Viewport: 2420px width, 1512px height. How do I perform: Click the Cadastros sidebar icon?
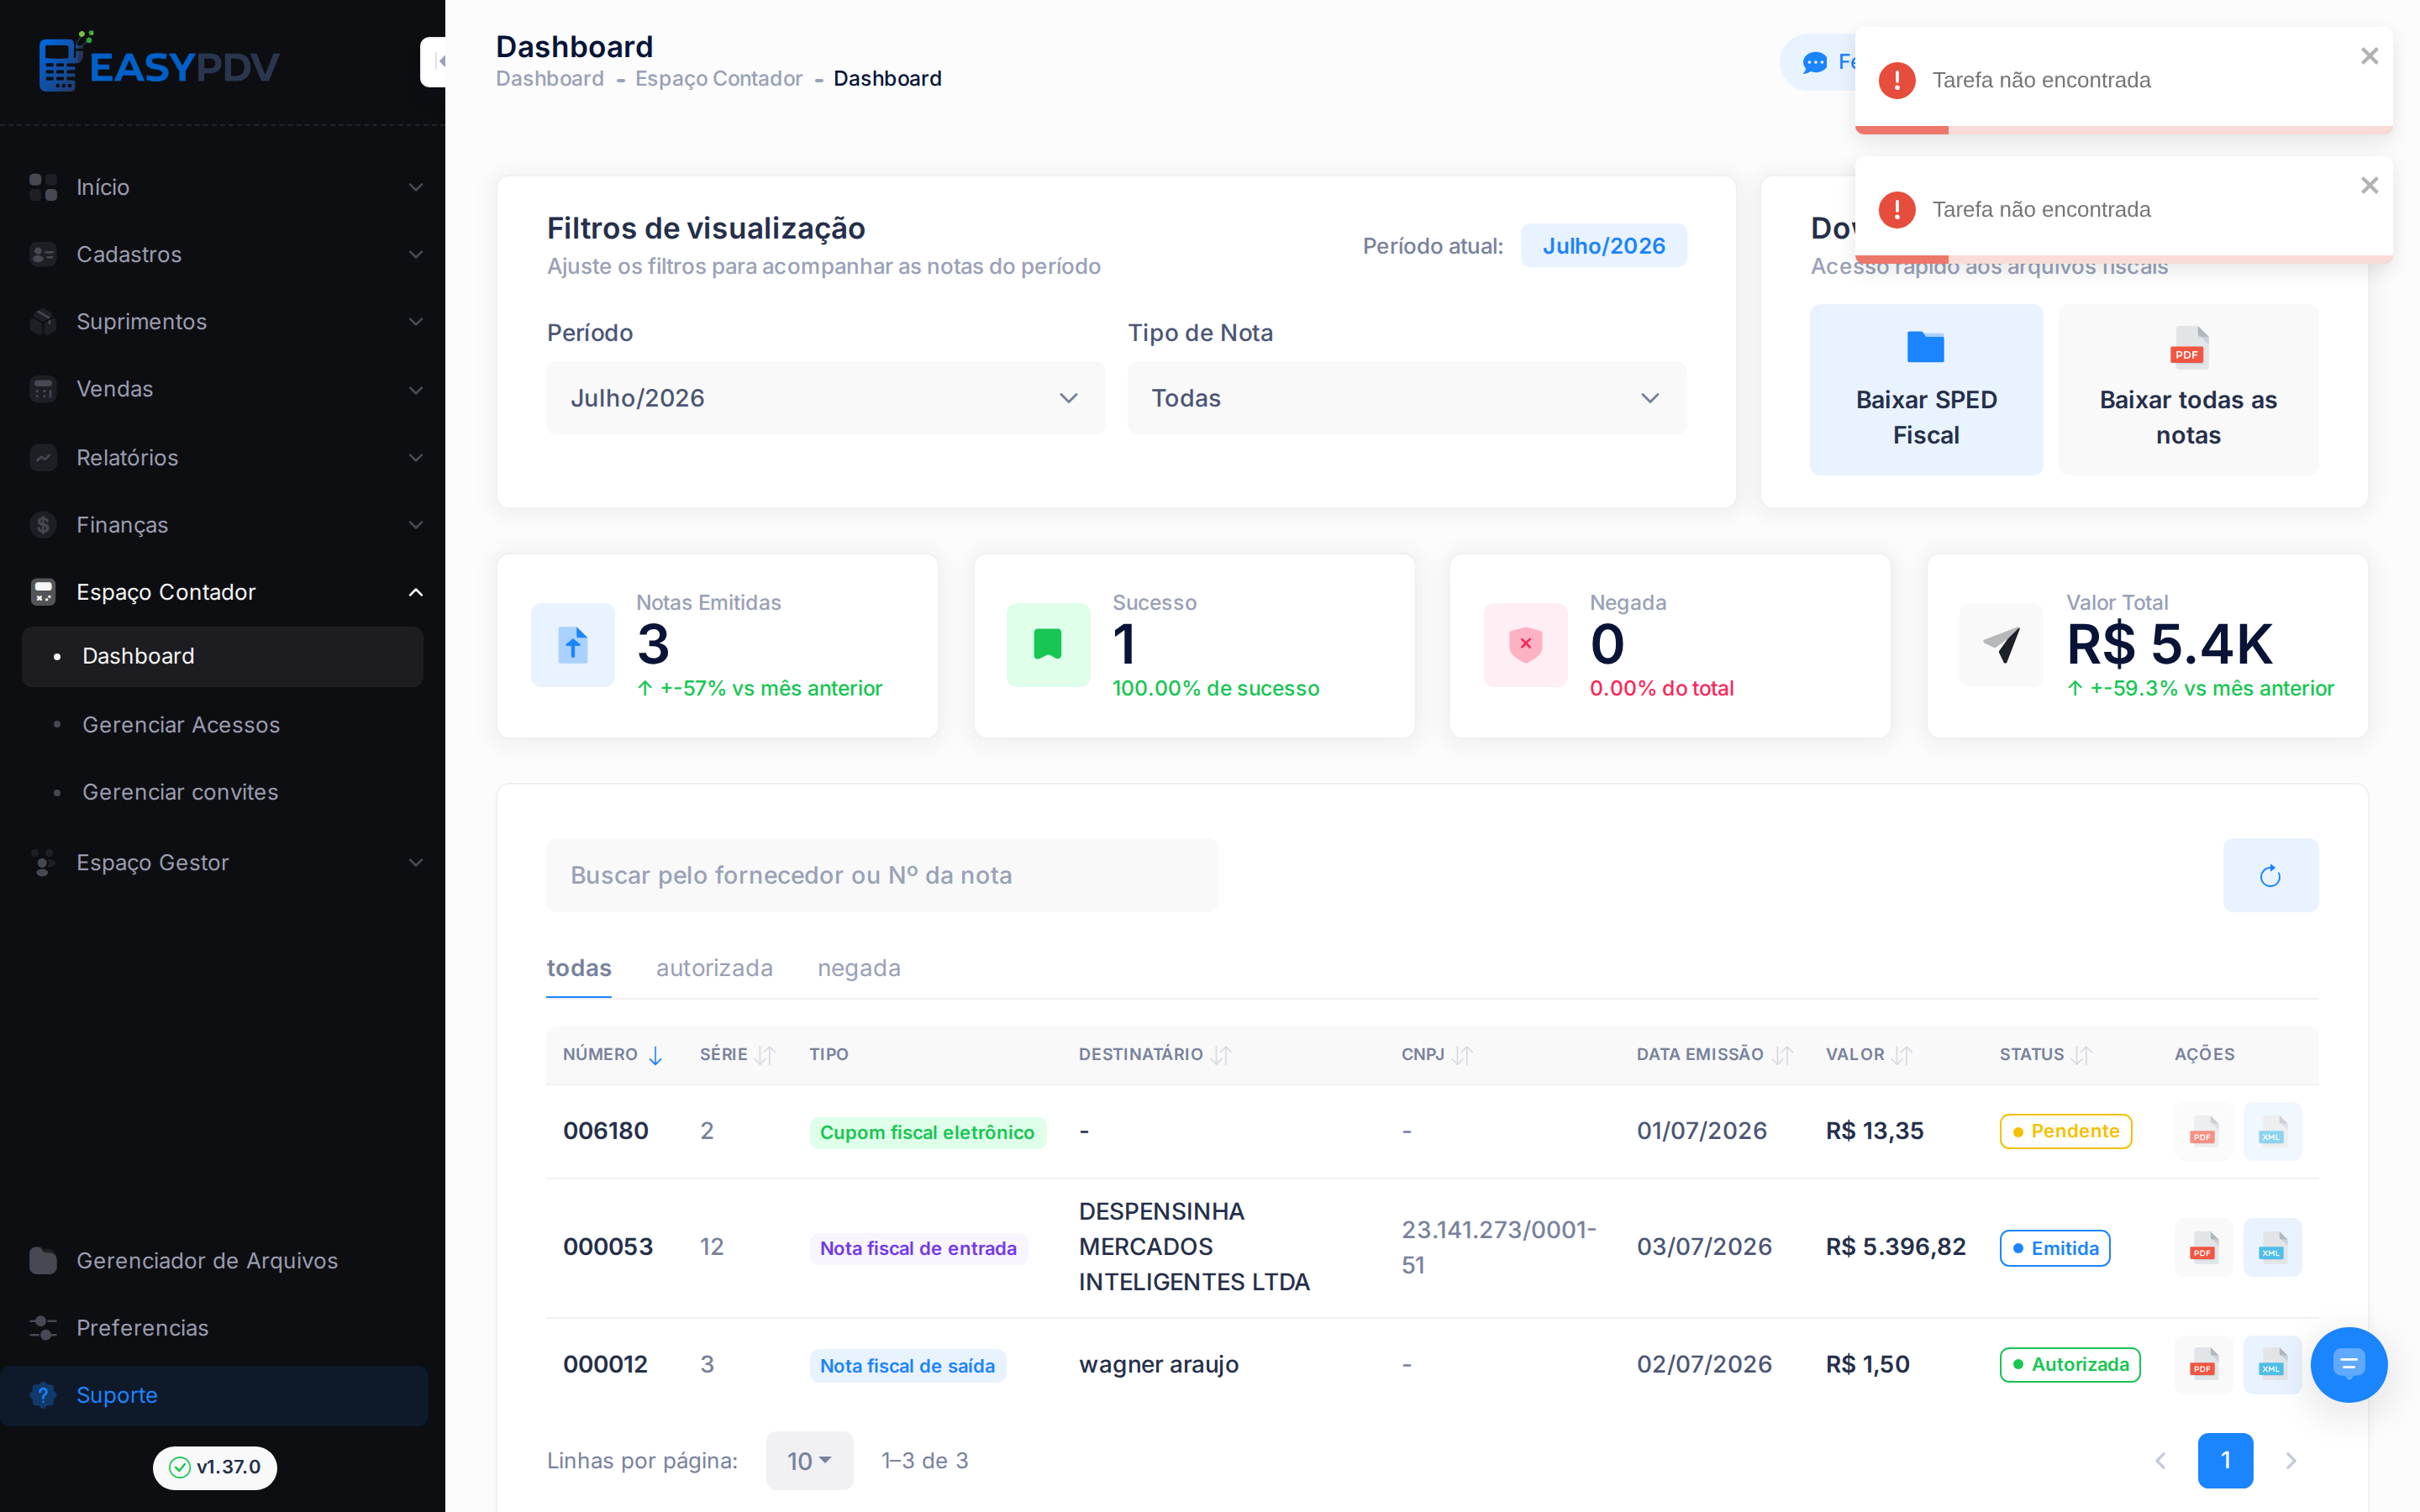[43, 254]
